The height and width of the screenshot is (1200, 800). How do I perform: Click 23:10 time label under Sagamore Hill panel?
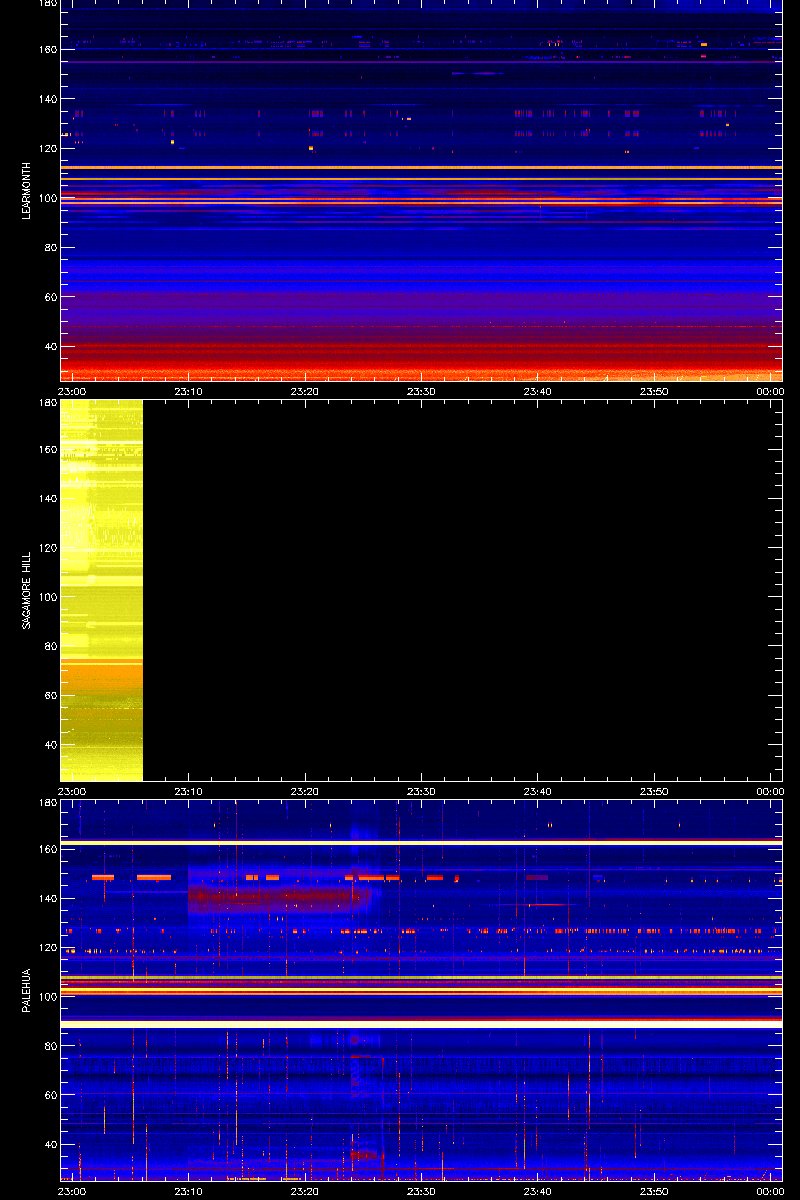pyautogui.click(x=189, y=791)
